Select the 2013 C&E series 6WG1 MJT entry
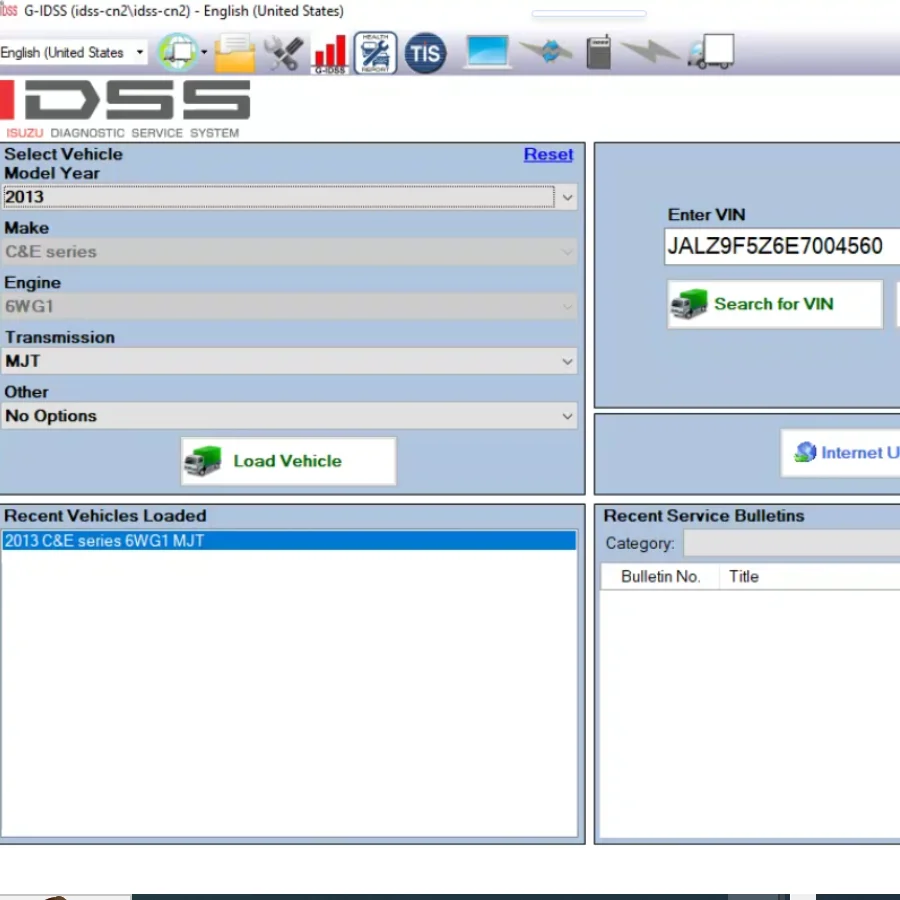Image resolution: width=900 pixels, height=900 pixels. point(290,540)
